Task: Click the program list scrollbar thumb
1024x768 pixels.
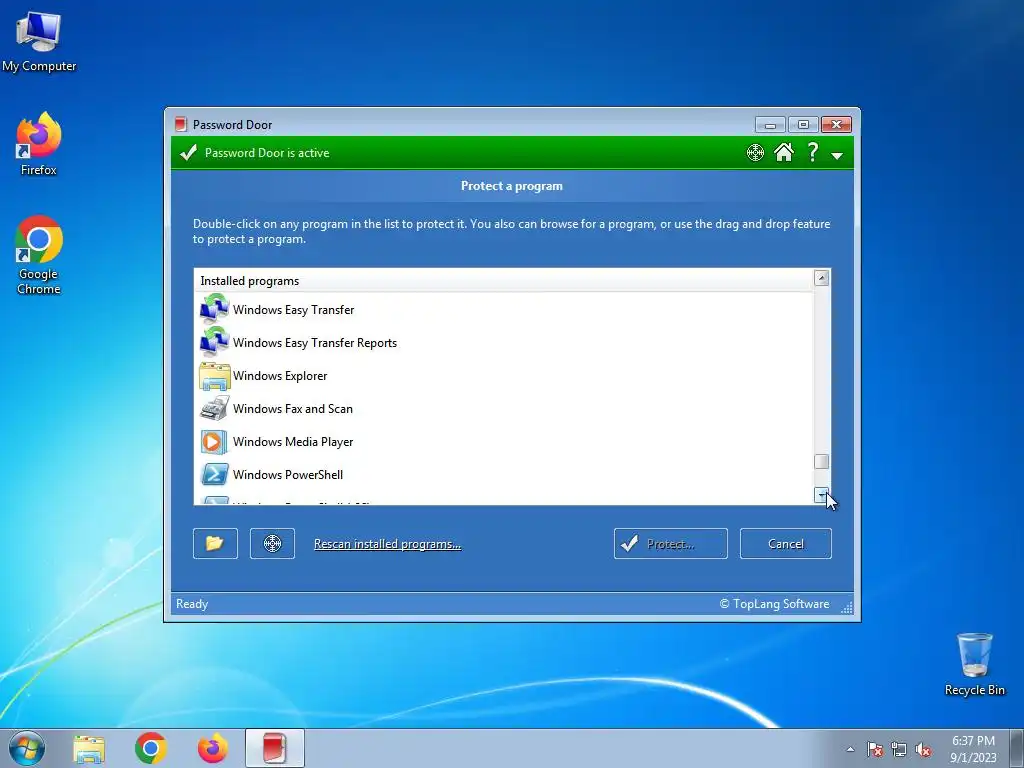Action: tap(822, 462)
